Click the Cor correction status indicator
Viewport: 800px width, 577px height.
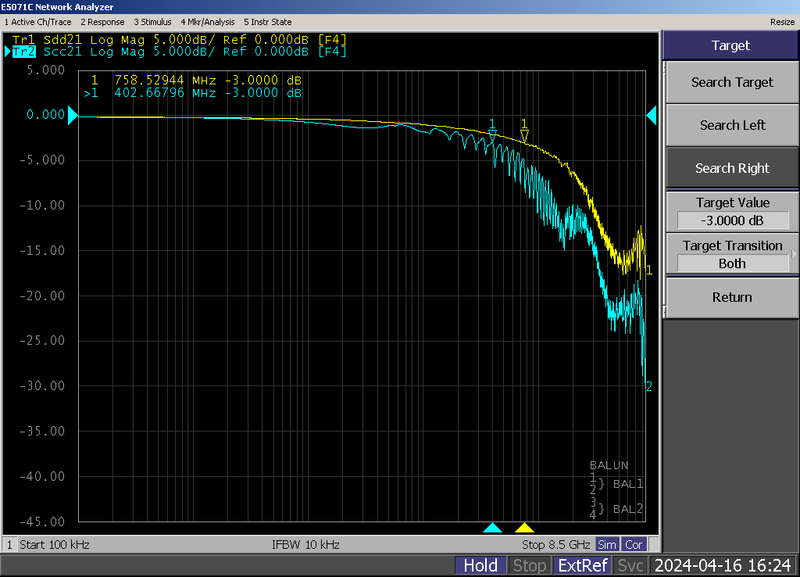click(632, 544)
